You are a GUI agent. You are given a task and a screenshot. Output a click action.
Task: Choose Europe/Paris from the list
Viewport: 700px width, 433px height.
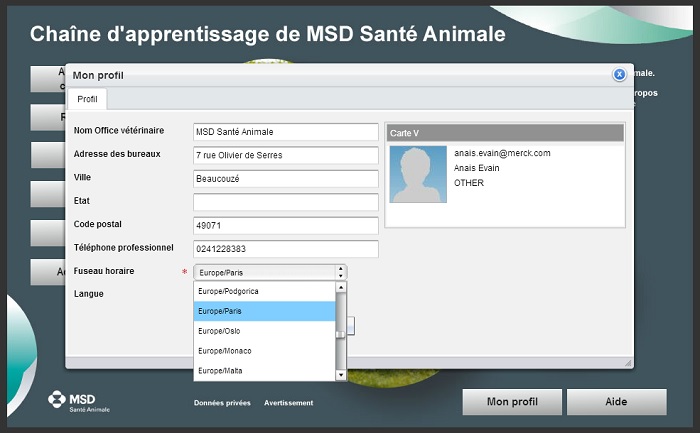[x=264, y=311]
